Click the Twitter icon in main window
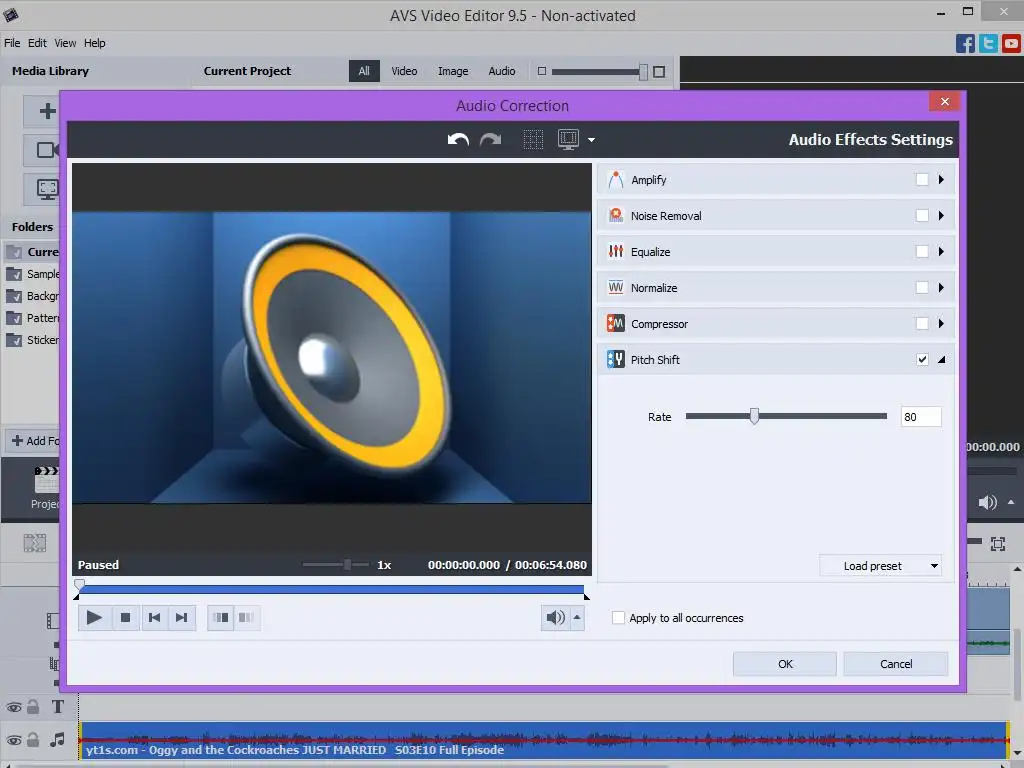Viewport: 1024px width, 768px height. tap(988, 44)
